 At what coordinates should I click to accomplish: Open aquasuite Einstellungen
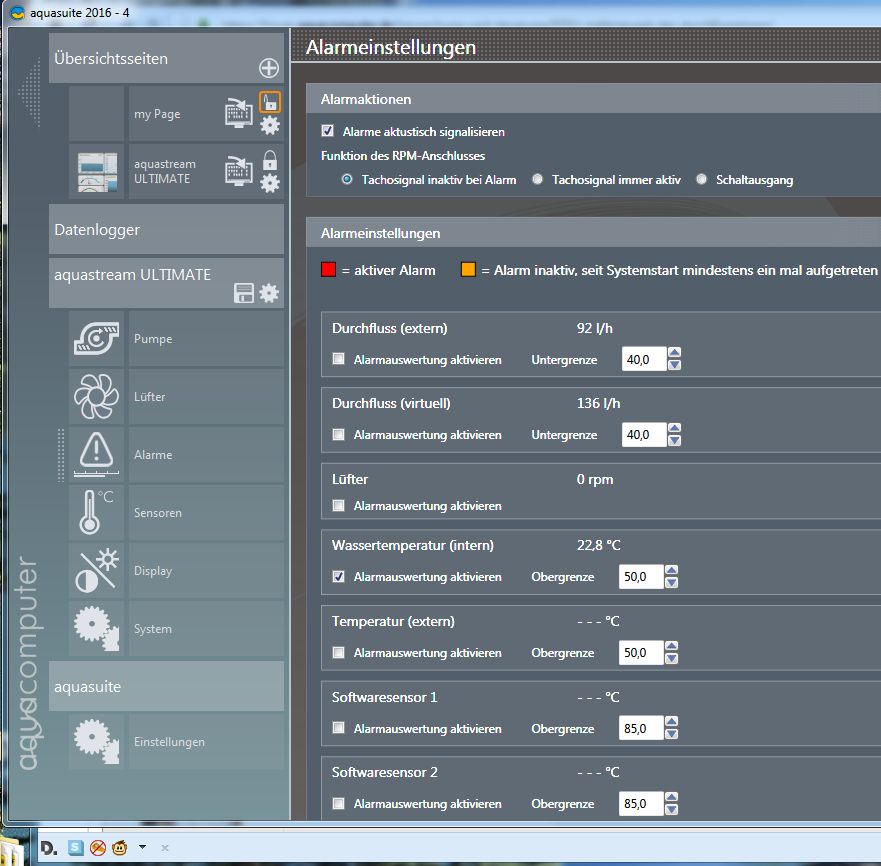click(169, 742)
